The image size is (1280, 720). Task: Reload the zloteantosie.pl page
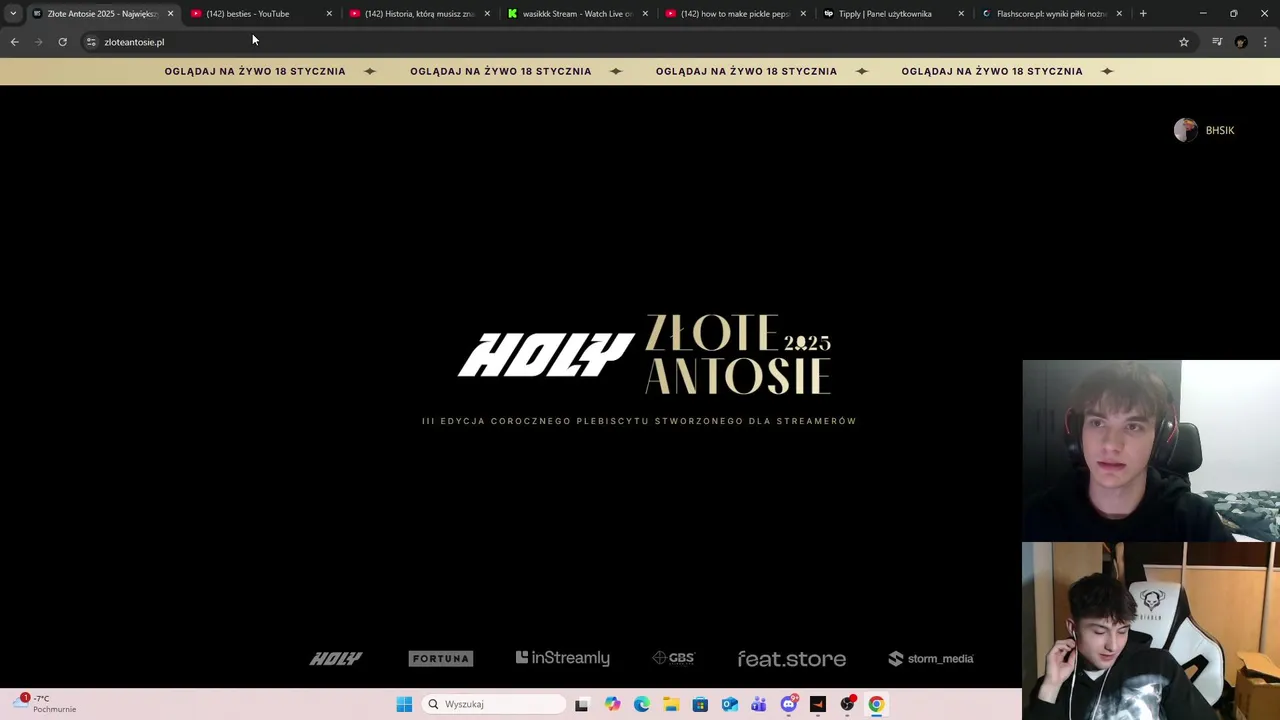(x=62, y=42)
